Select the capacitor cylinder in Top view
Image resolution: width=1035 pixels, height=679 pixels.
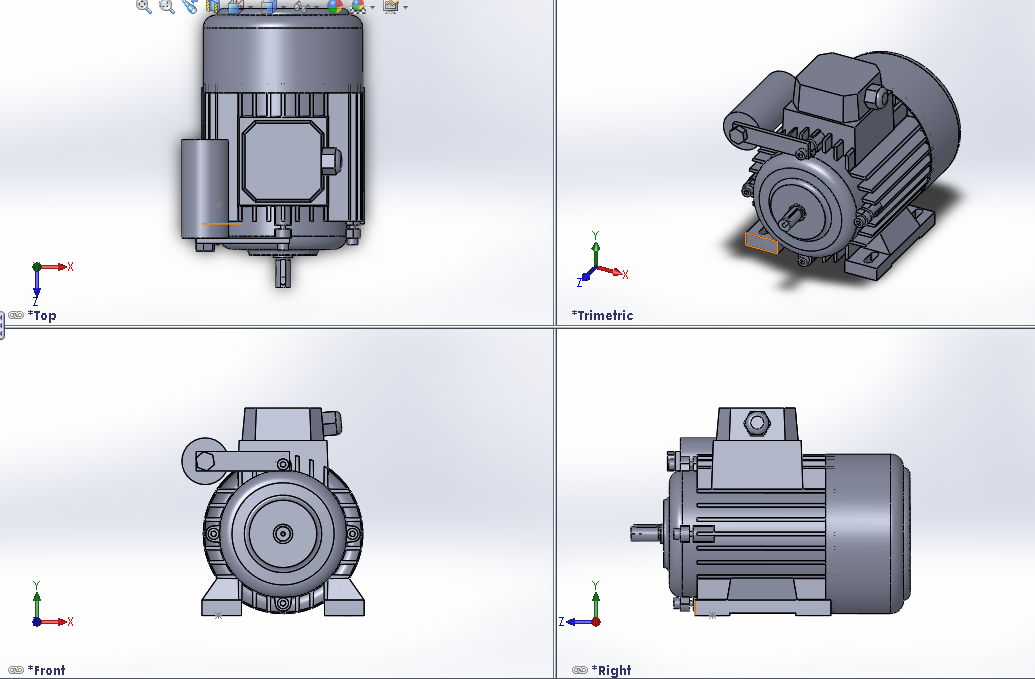(205, 188)
